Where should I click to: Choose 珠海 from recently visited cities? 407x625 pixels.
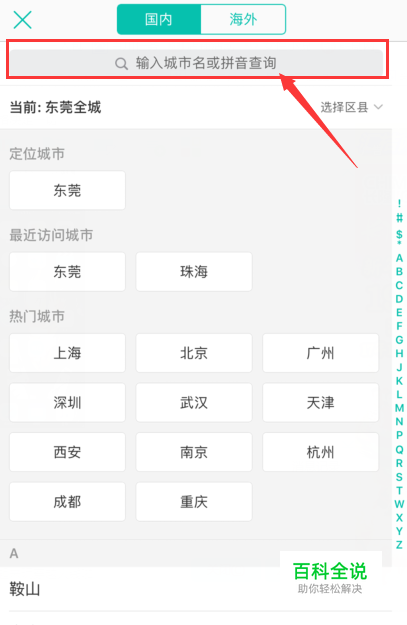[194, 272]
